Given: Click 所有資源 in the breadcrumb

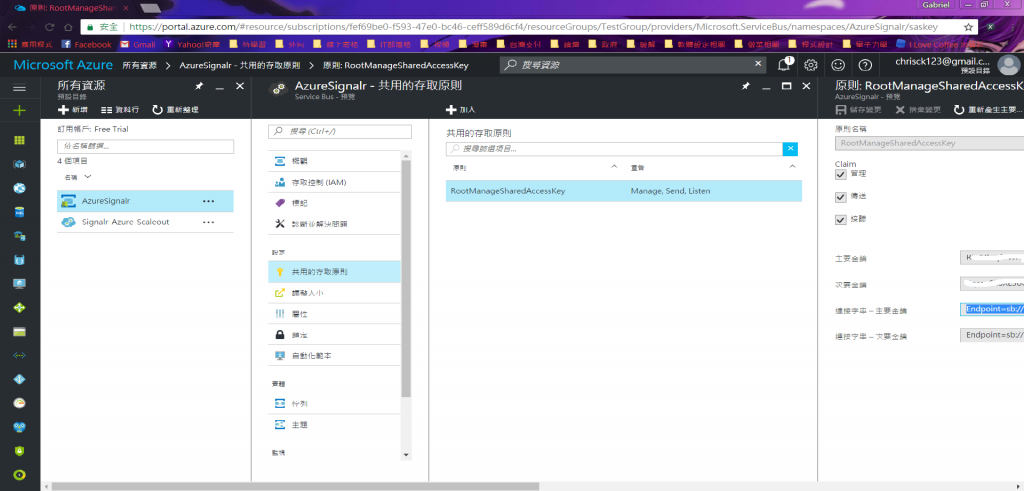Looking at the screenshot, I should pos(139,65).
